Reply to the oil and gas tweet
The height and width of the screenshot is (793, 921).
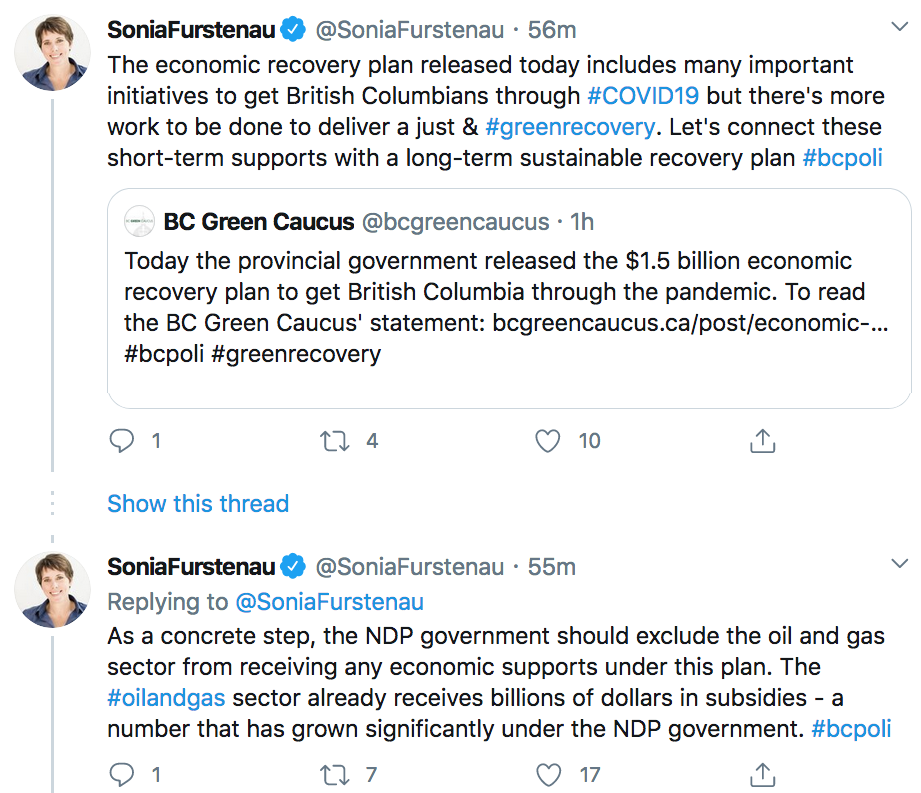(x=122, y=775)
